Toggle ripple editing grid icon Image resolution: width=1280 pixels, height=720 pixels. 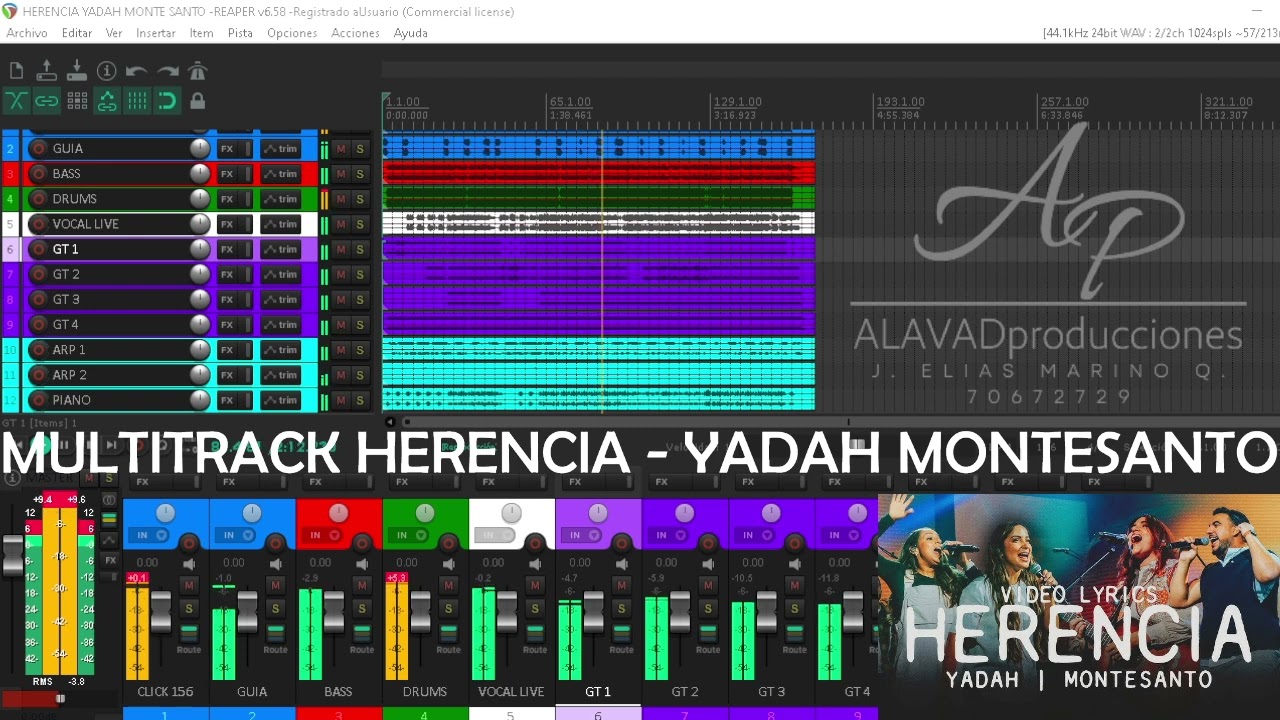point(77,101)
